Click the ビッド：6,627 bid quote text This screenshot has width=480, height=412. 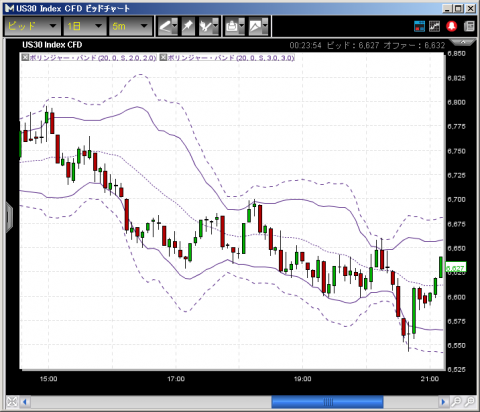(353, 46)
